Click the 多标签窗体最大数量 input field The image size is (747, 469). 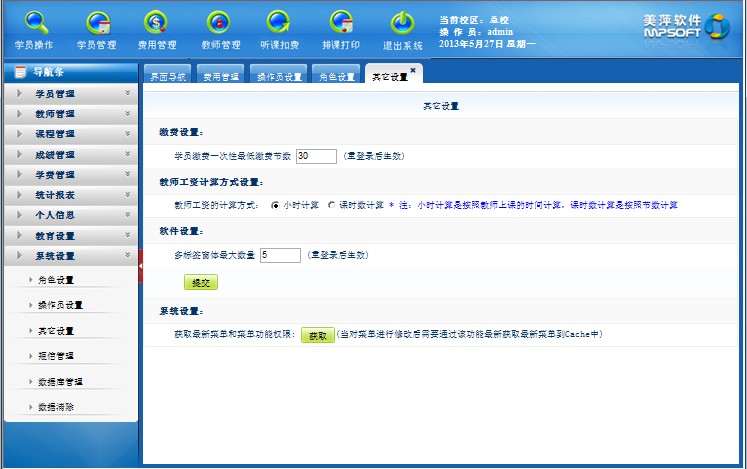[280, 255]
